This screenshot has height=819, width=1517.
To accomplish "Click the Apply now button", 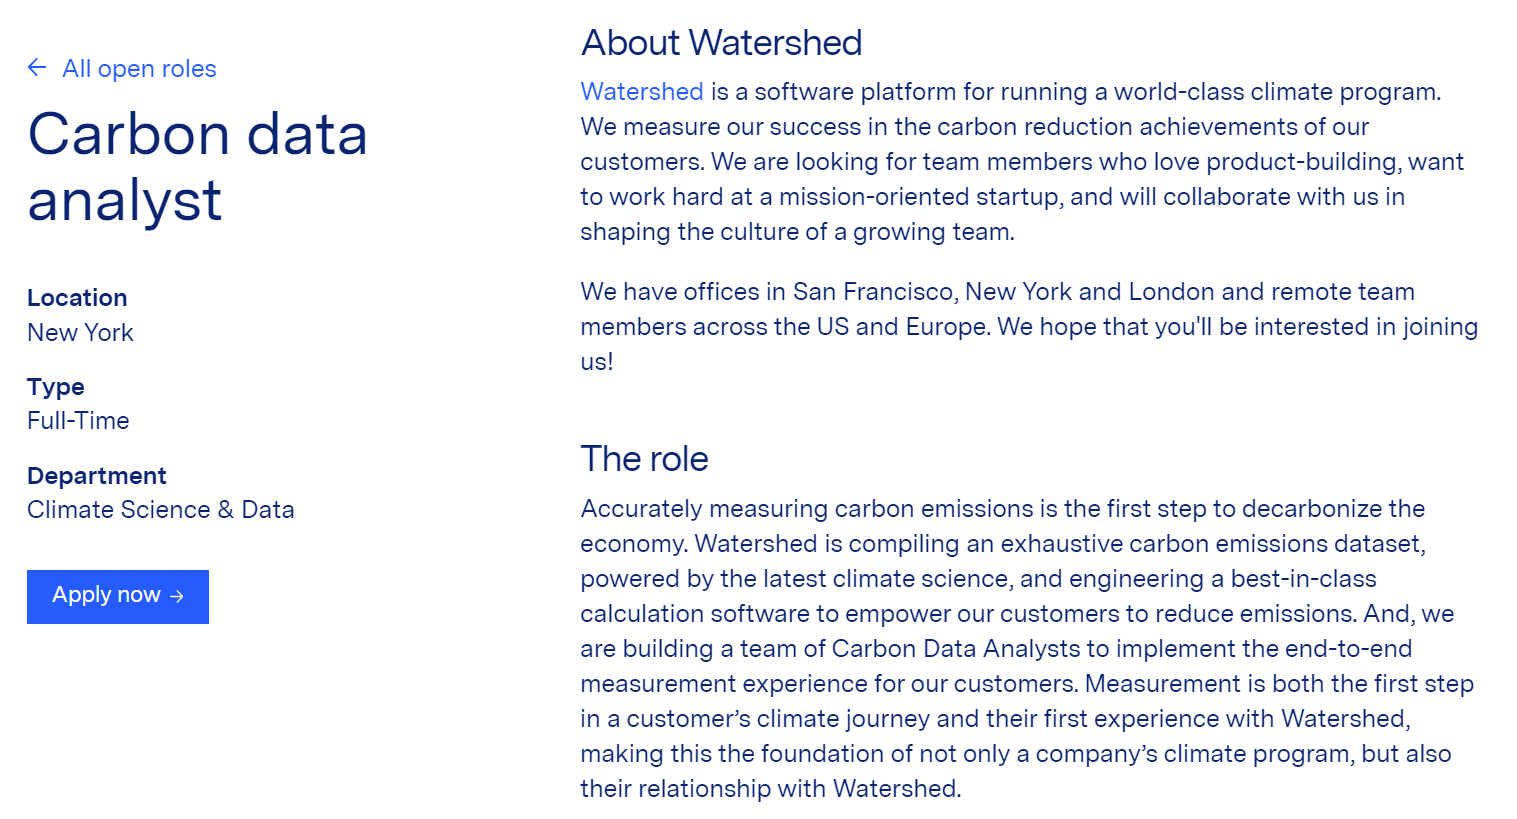I will [117, 596].
